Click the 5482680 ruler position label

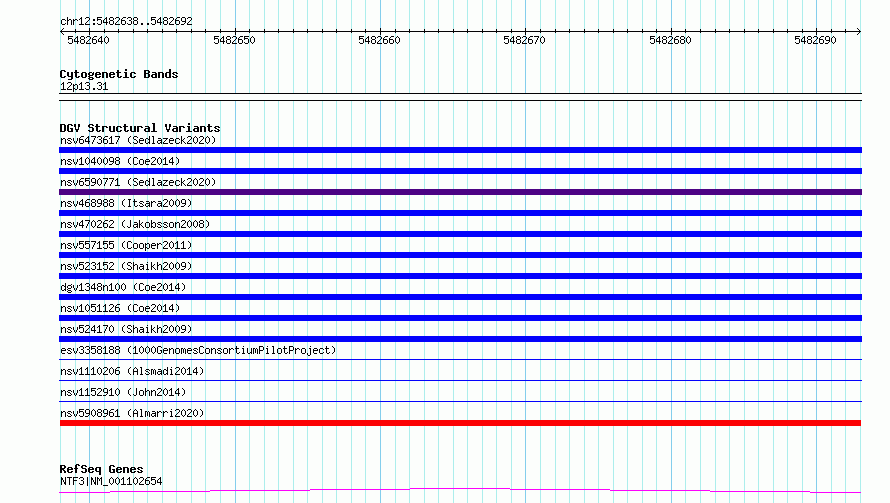point(670,40)
